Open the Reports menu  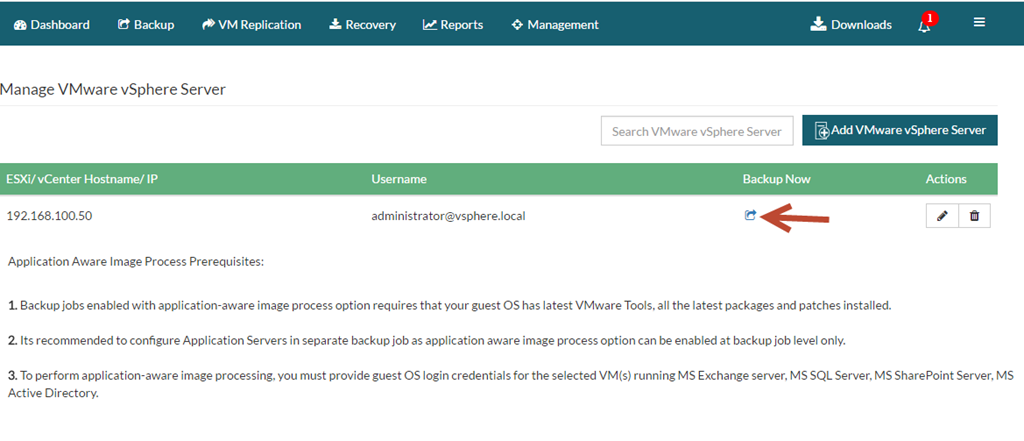[453, 25]
